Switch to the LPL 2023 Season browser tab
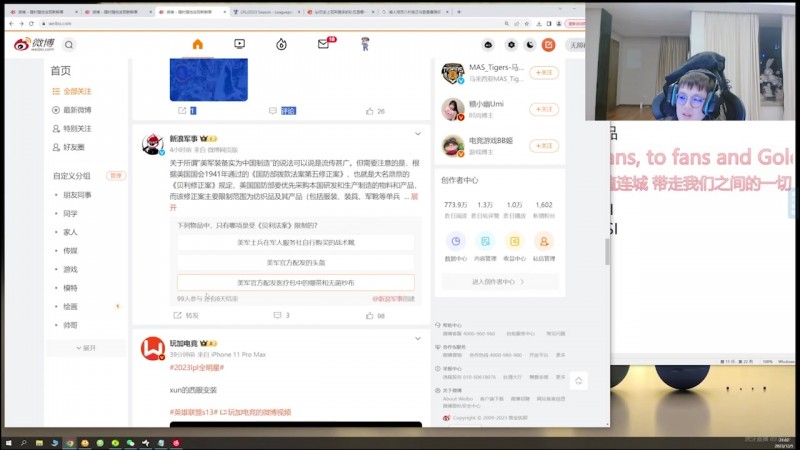The image size is (800, 450). pos(266,12)
